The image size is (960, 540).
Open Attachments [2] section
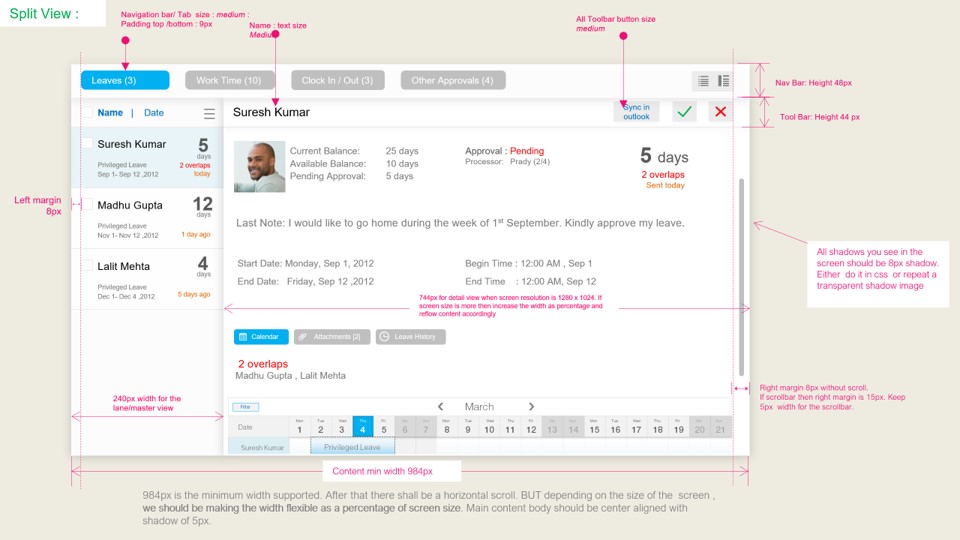click(332, 337)
